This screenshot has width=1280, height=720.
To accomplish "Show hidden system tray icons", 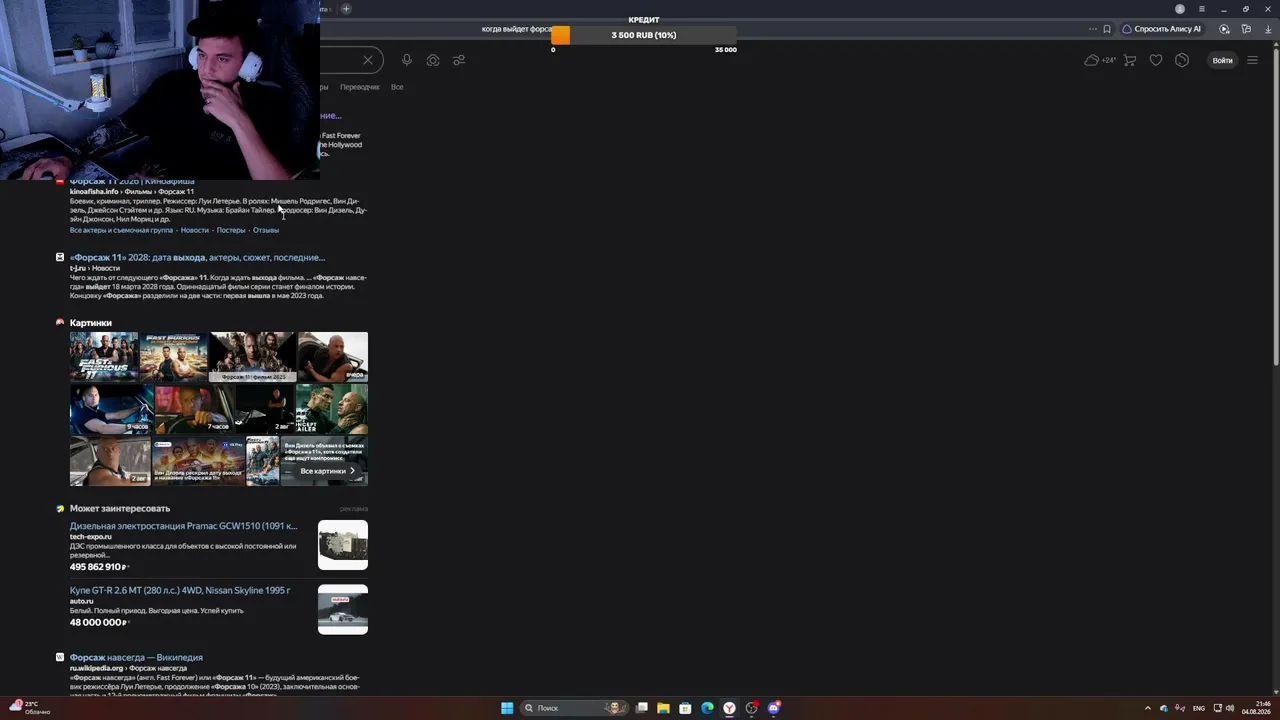I will click(1147, 708).
